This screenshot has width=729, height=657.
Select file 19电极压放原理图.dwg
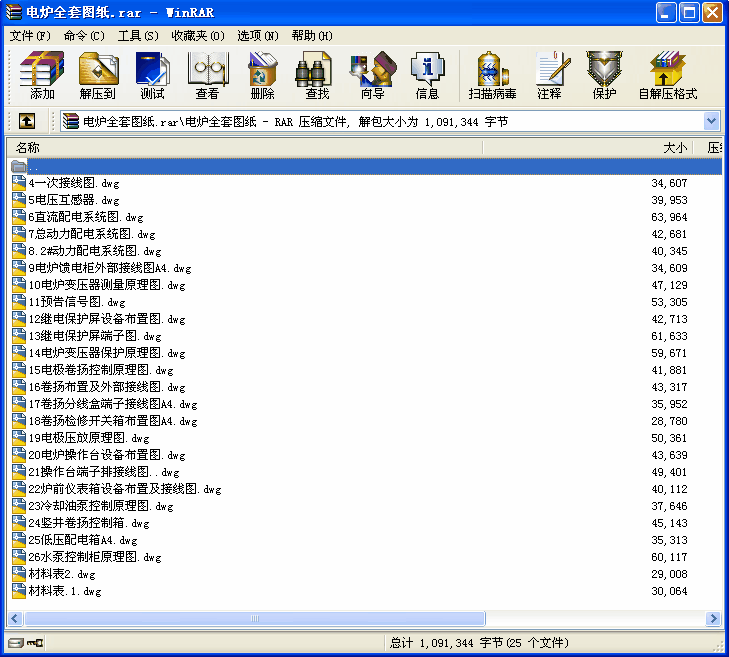coord(89,438)
